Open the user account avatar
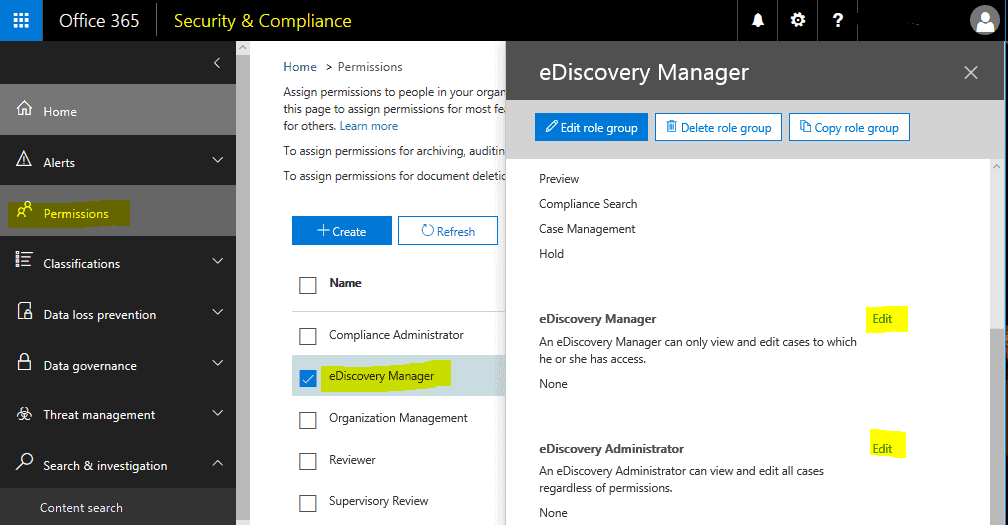The width and height of the screenshot is (1008, 525). pos(984,21)
